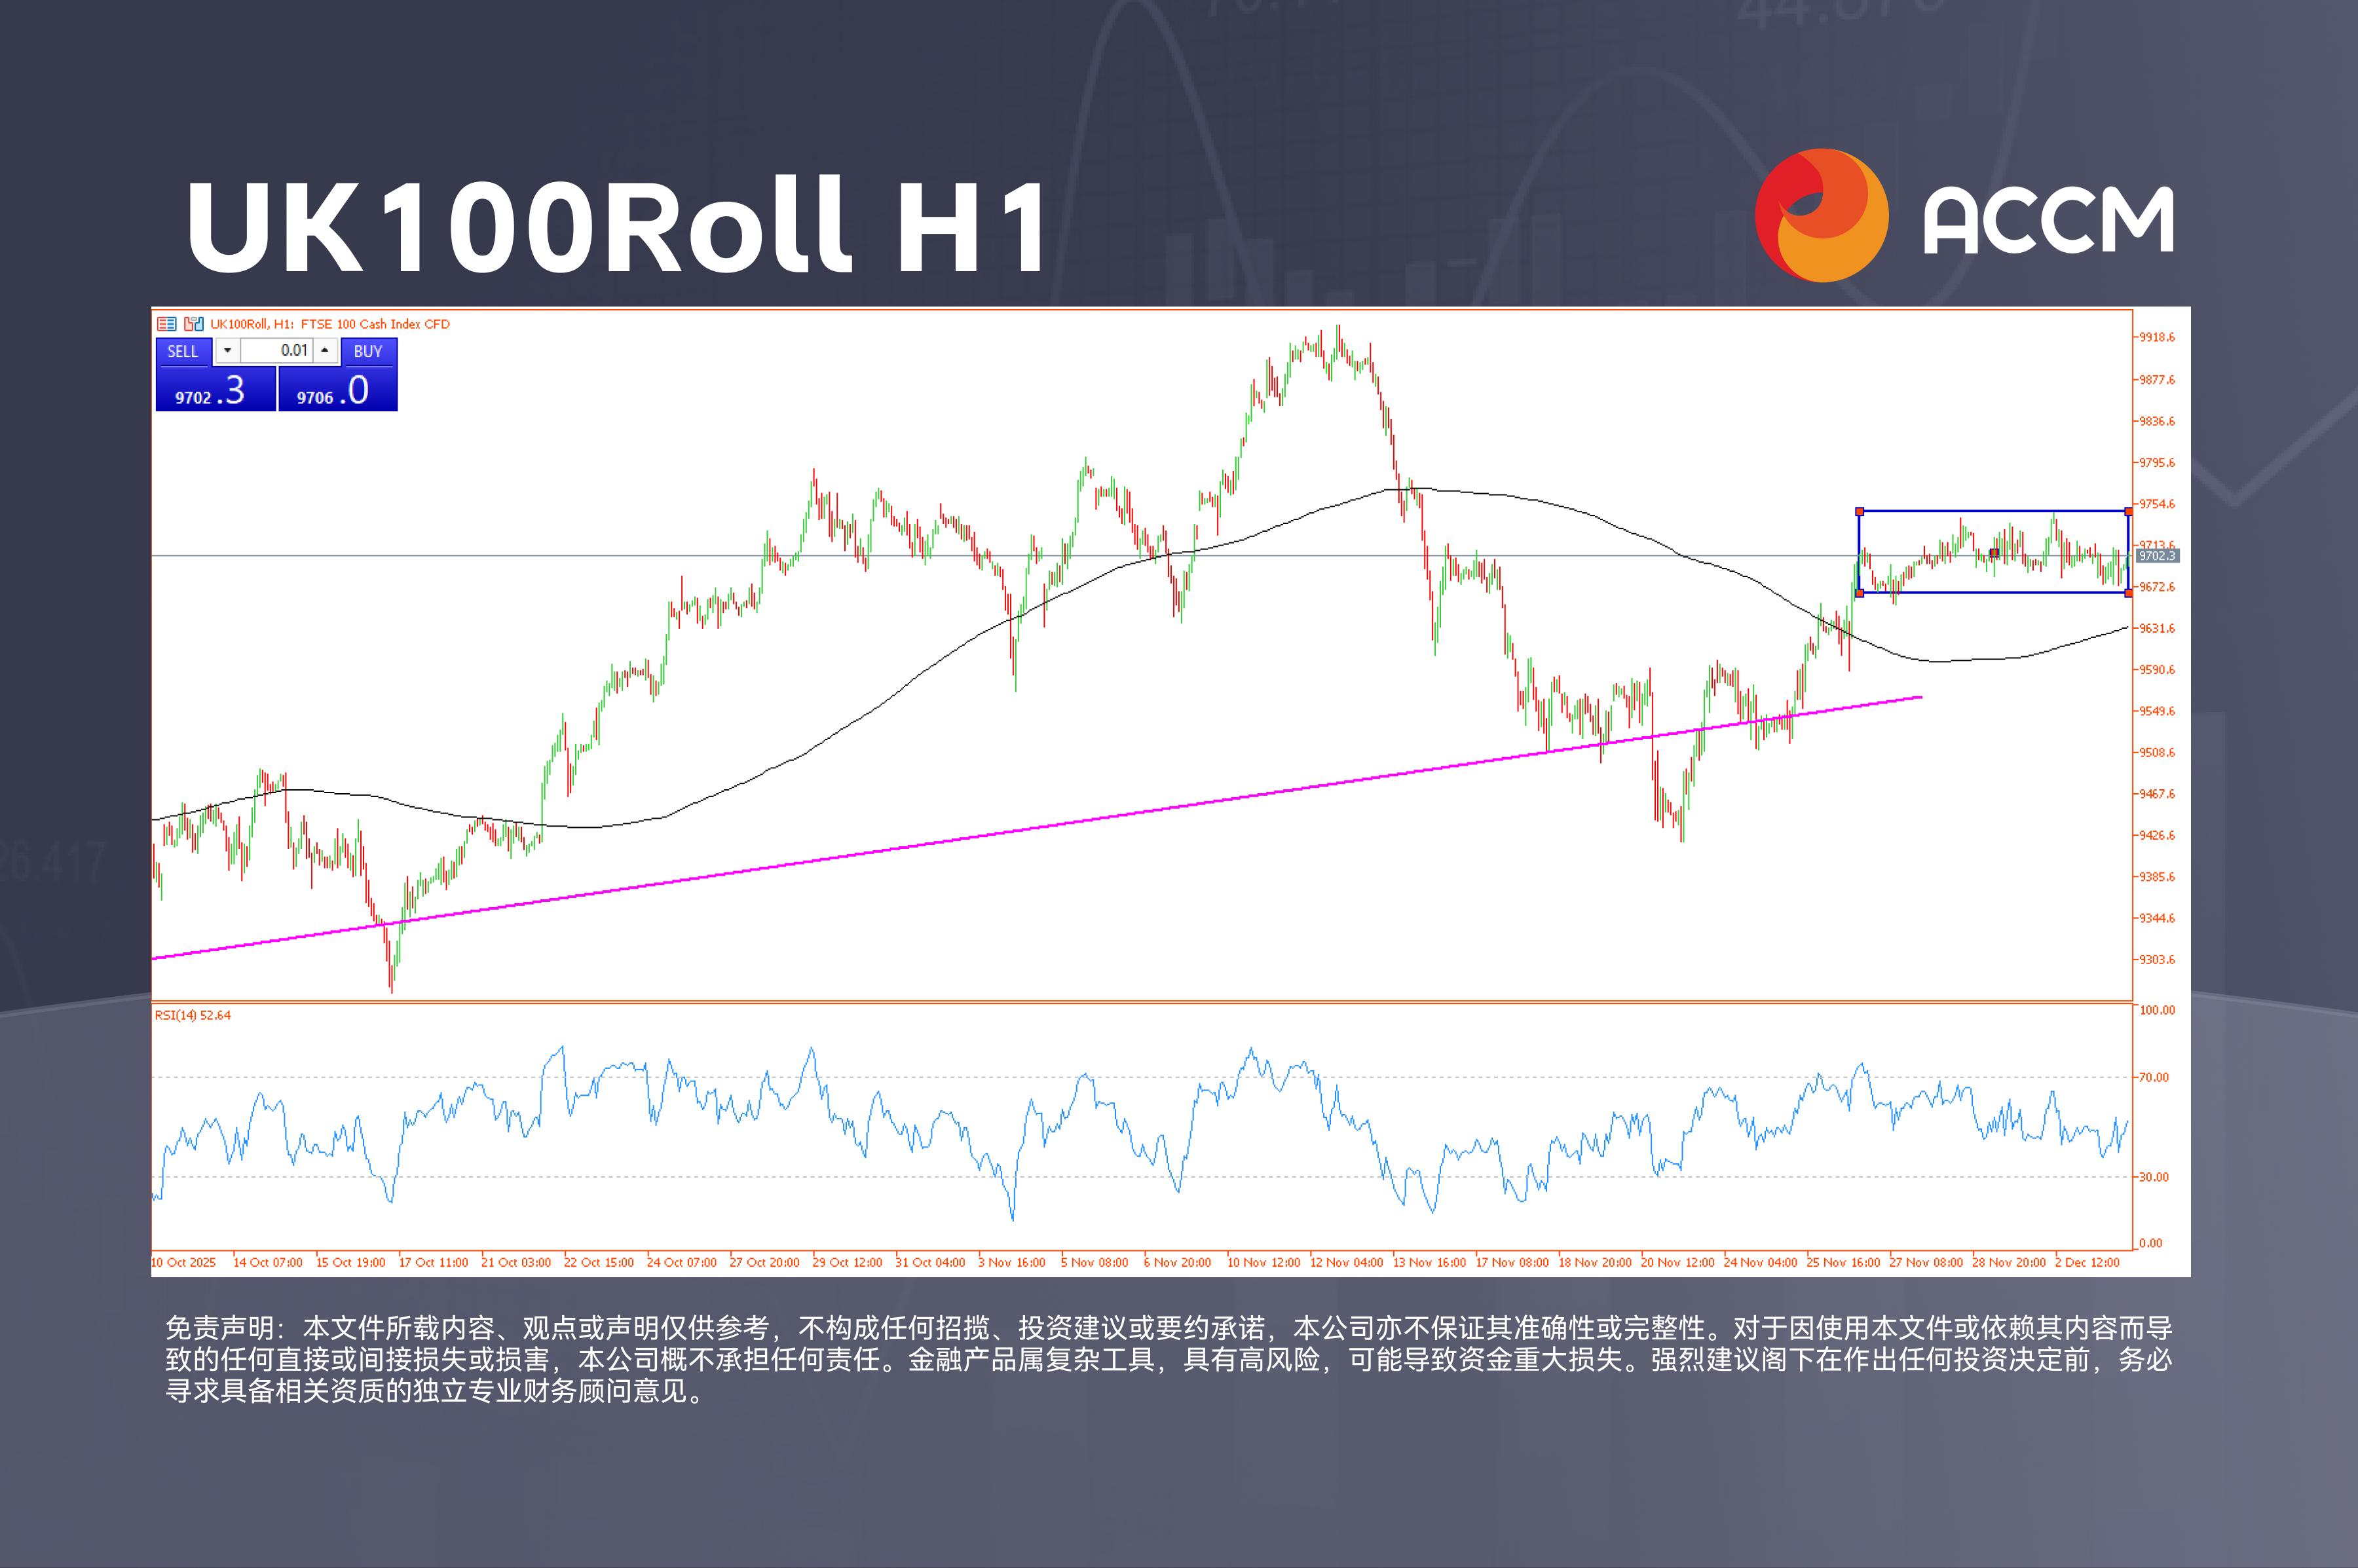Decrease trade volume with the down arrow
The height and width of the screenshot is (1568, 2358).
pos(227,351)
